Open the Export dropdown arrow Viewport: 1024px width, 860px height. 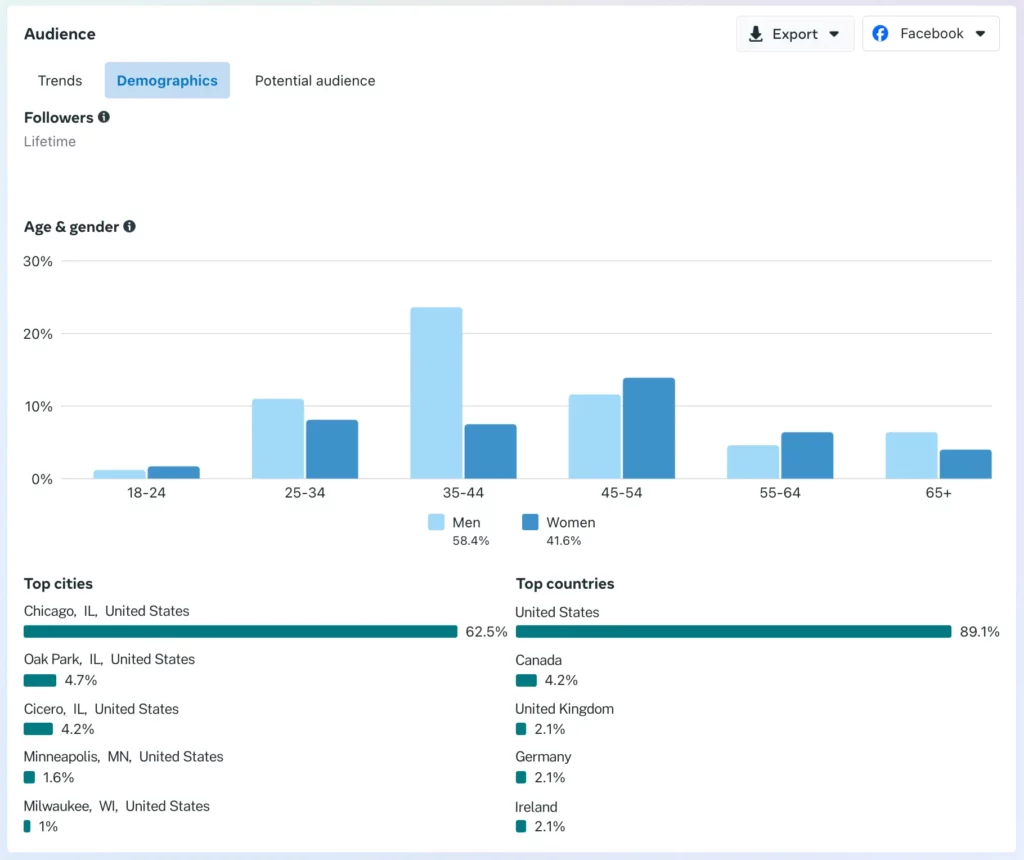coord(834,34)
